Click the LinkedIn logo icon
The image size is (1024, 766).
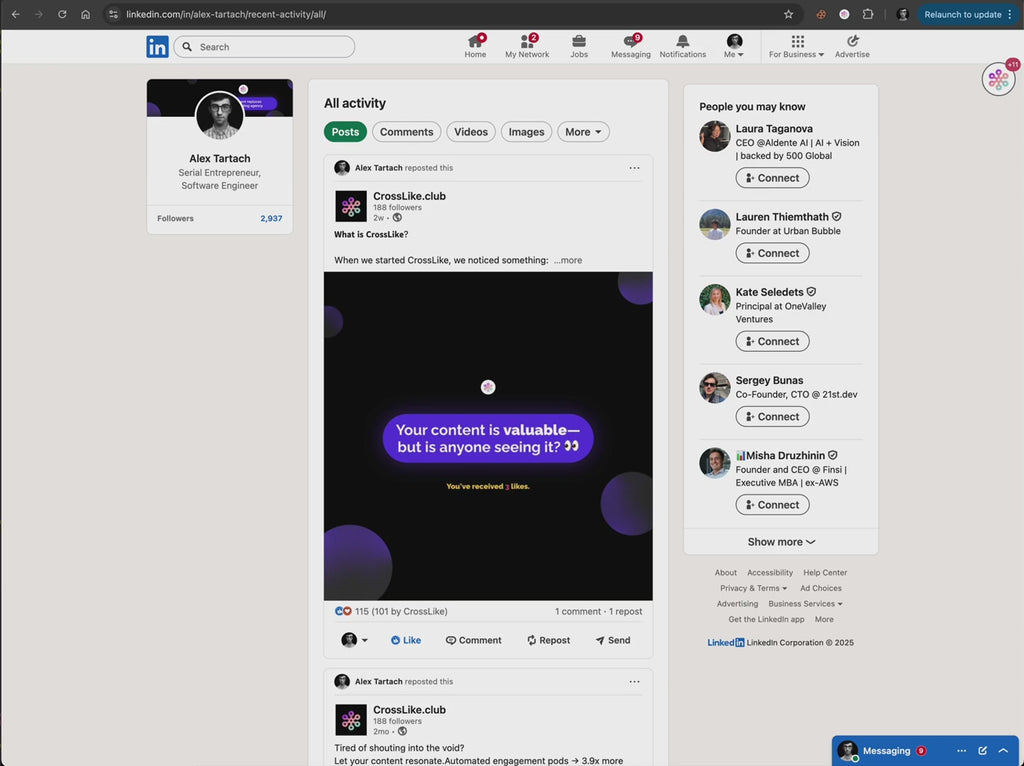[157, 47]
